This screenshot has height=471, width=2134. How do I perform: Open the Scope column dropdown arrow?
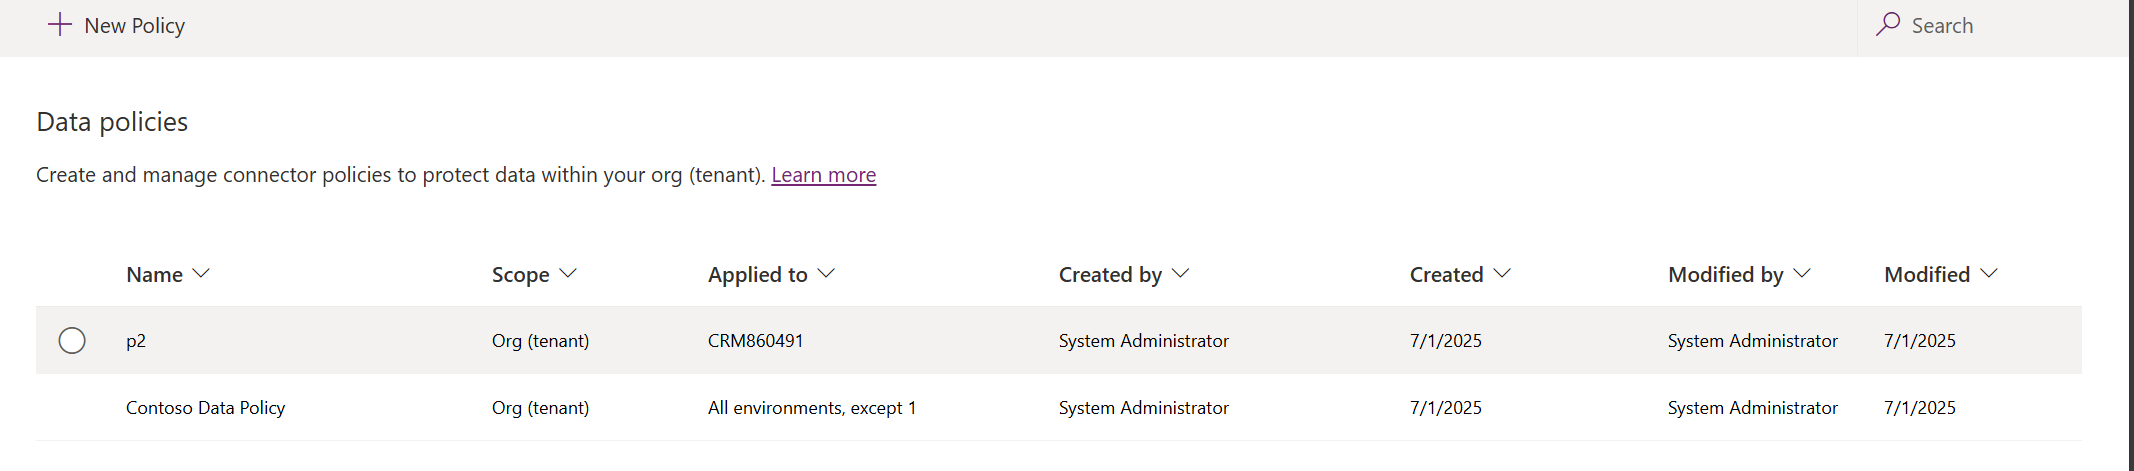tap(568, 274)
